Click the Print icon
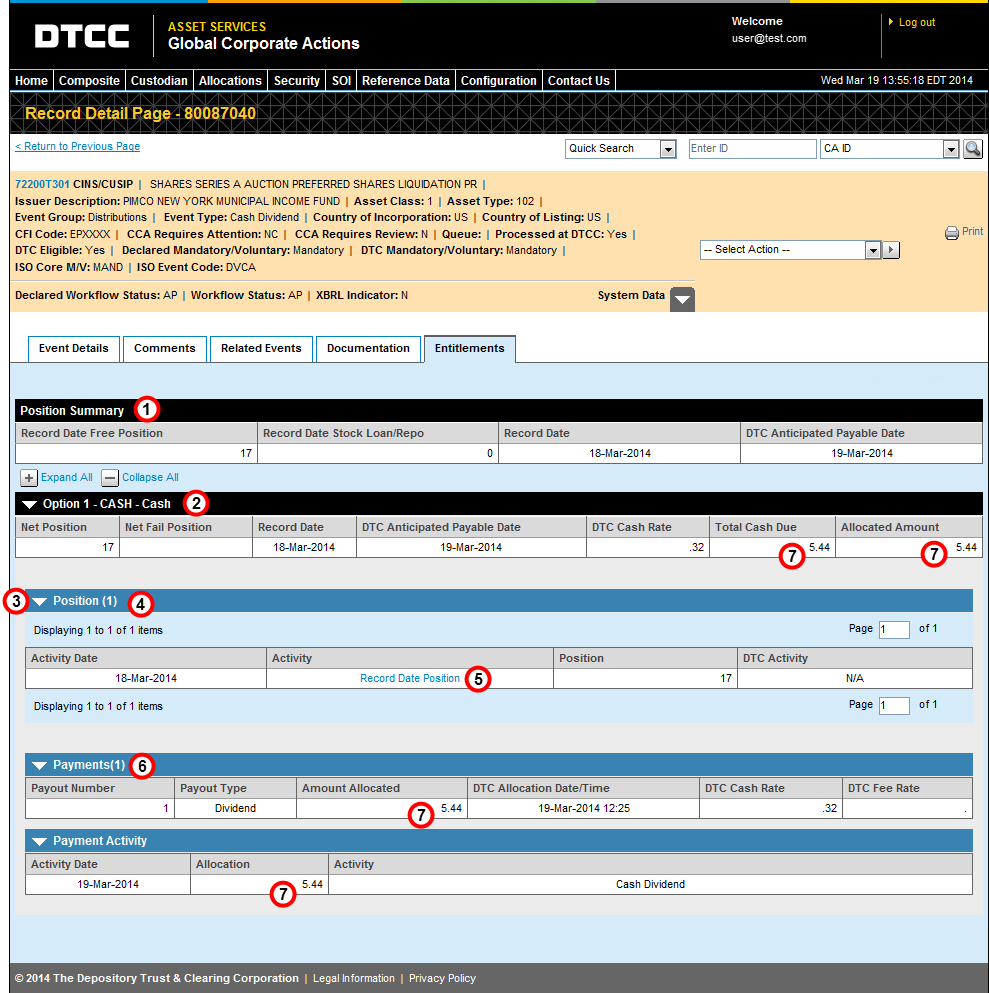The height and width of the screenshot is (993, 989). click(x=951, y=233)
